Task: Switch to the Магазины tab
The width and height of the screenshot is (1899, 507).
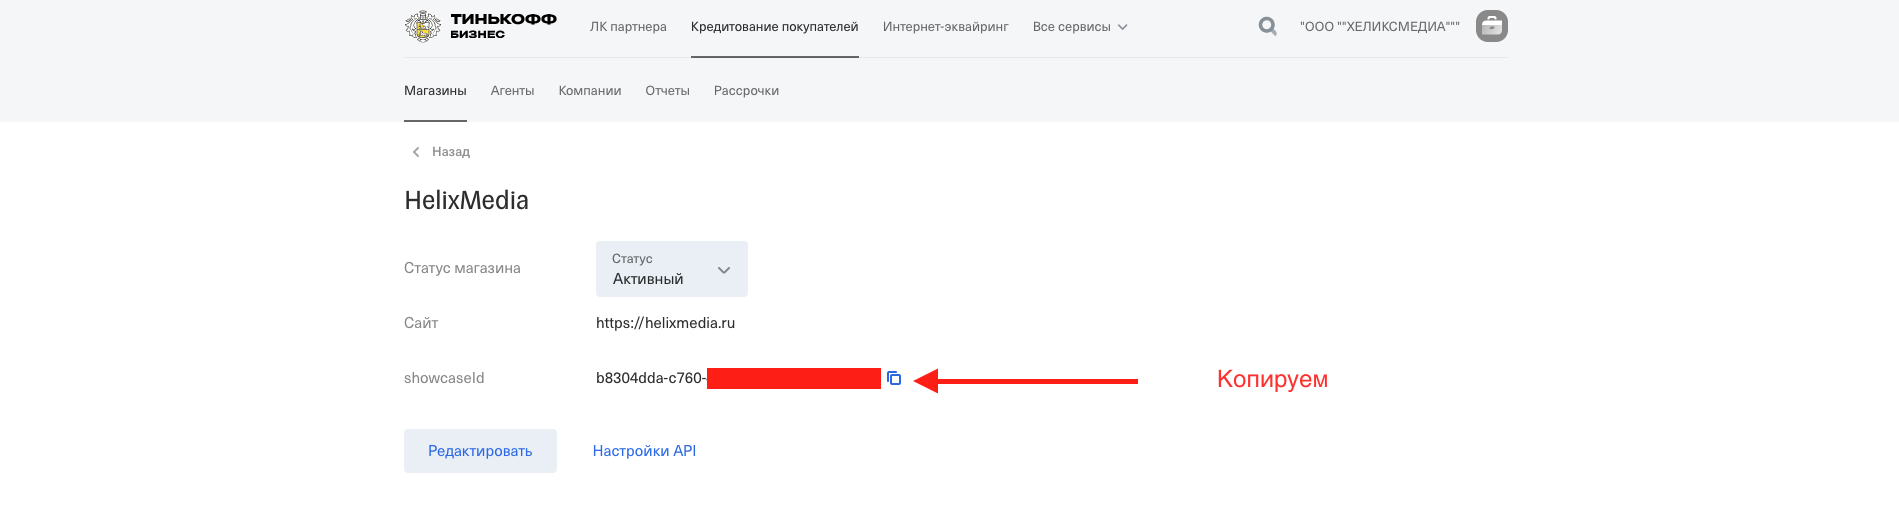Action: tap(435, 91)
